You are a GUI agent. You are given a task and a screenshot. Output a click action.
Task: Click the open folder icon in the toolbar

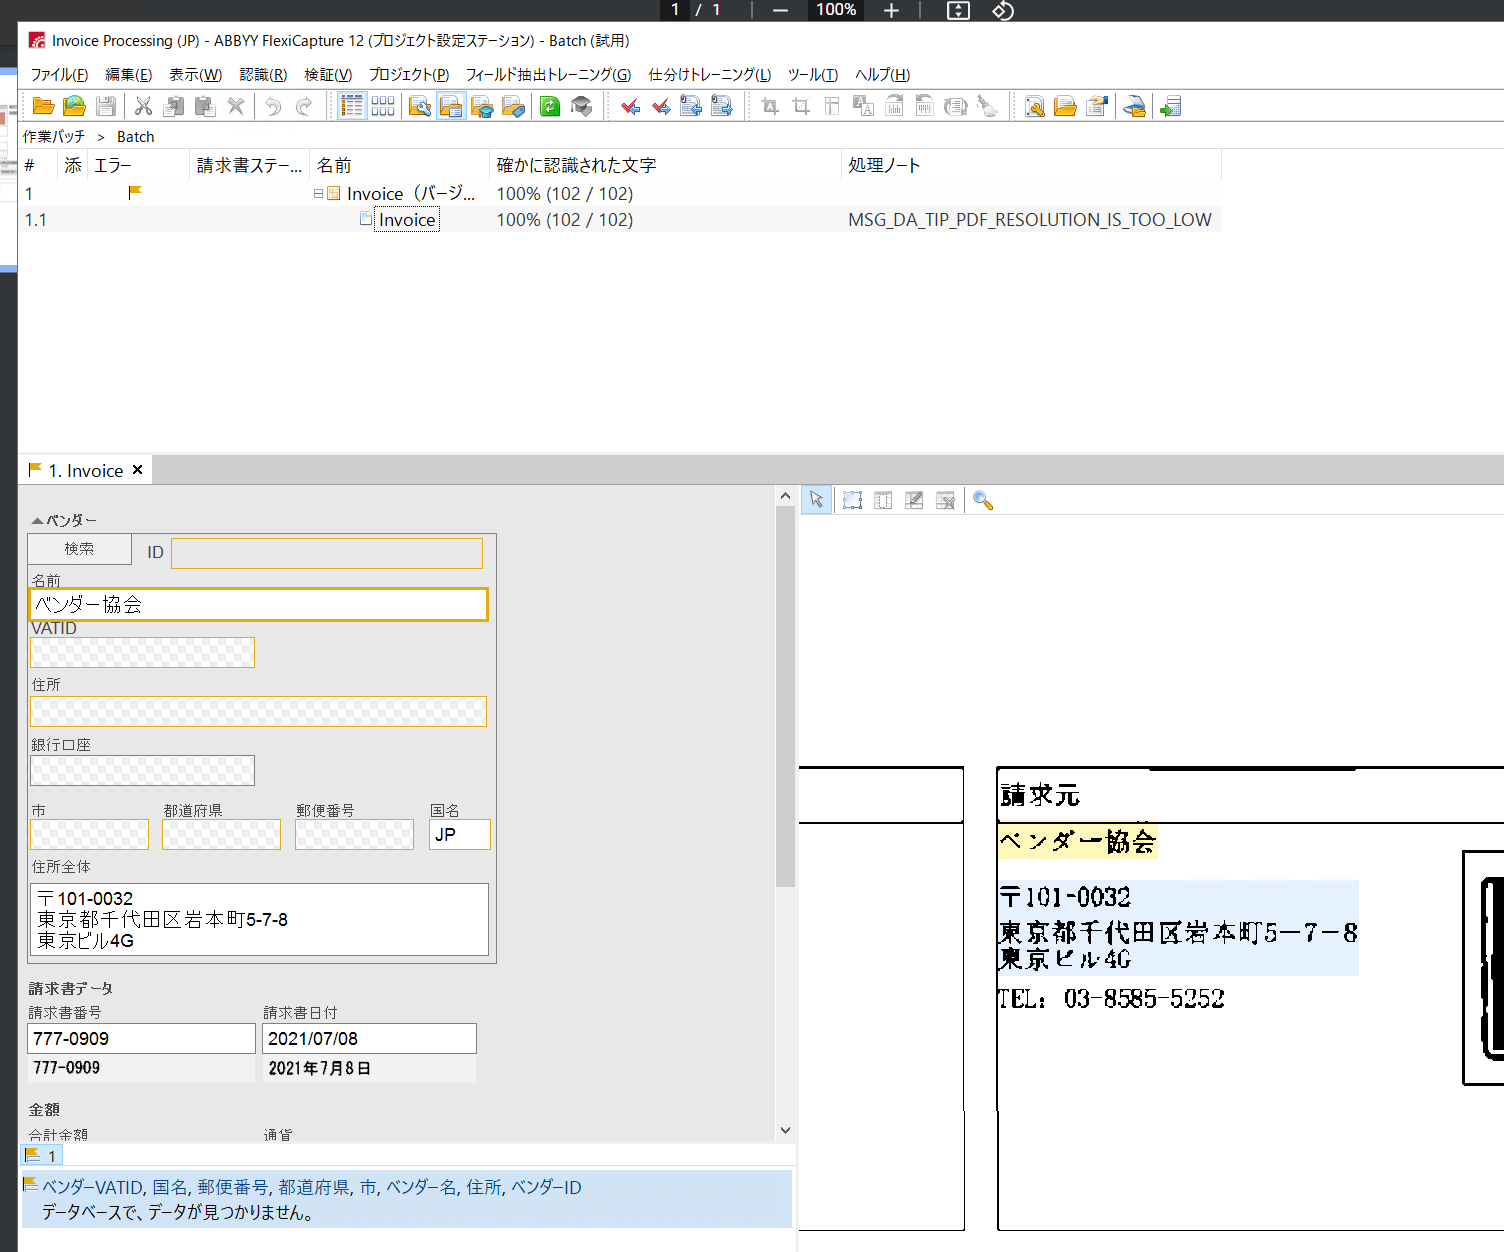point(43,106)
